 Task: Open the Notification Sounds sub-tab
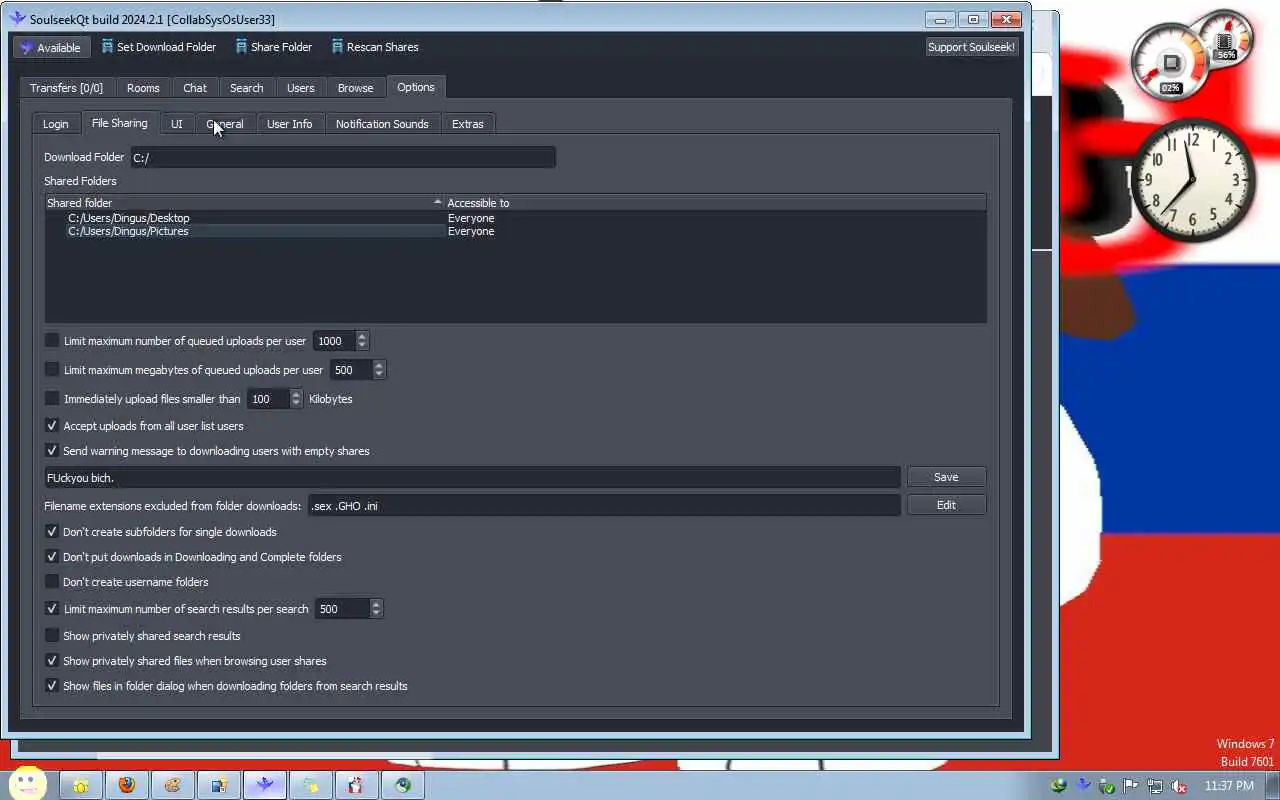(382, 124)
